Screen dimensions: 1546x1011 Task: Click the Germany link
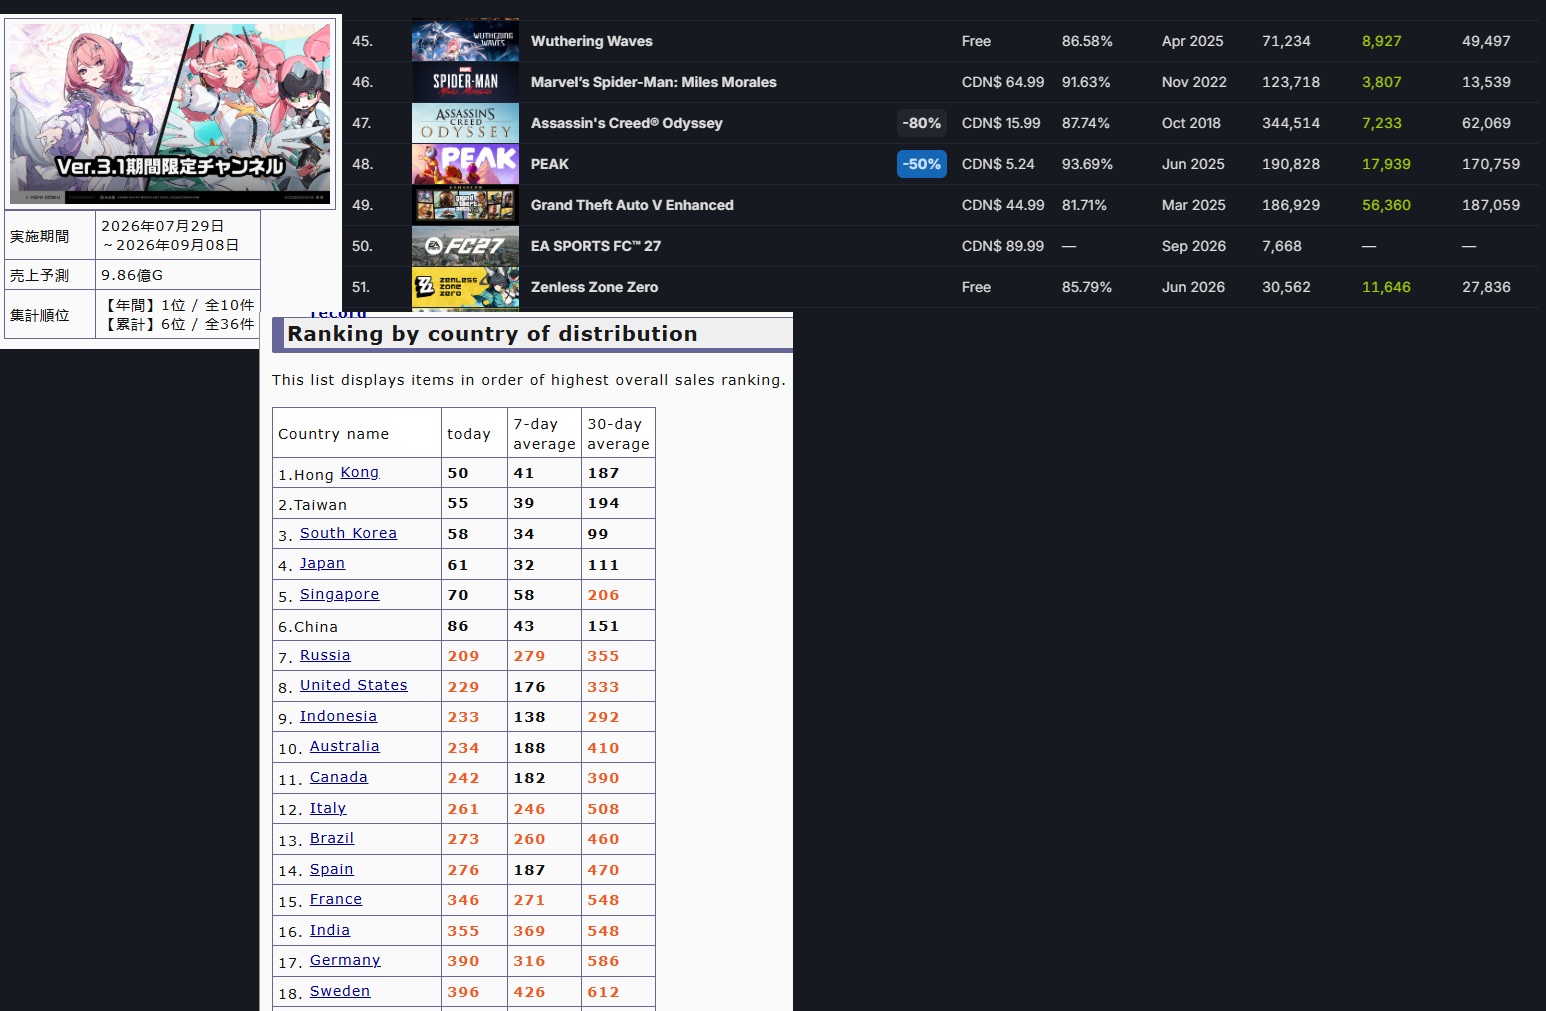click(345, 960)
